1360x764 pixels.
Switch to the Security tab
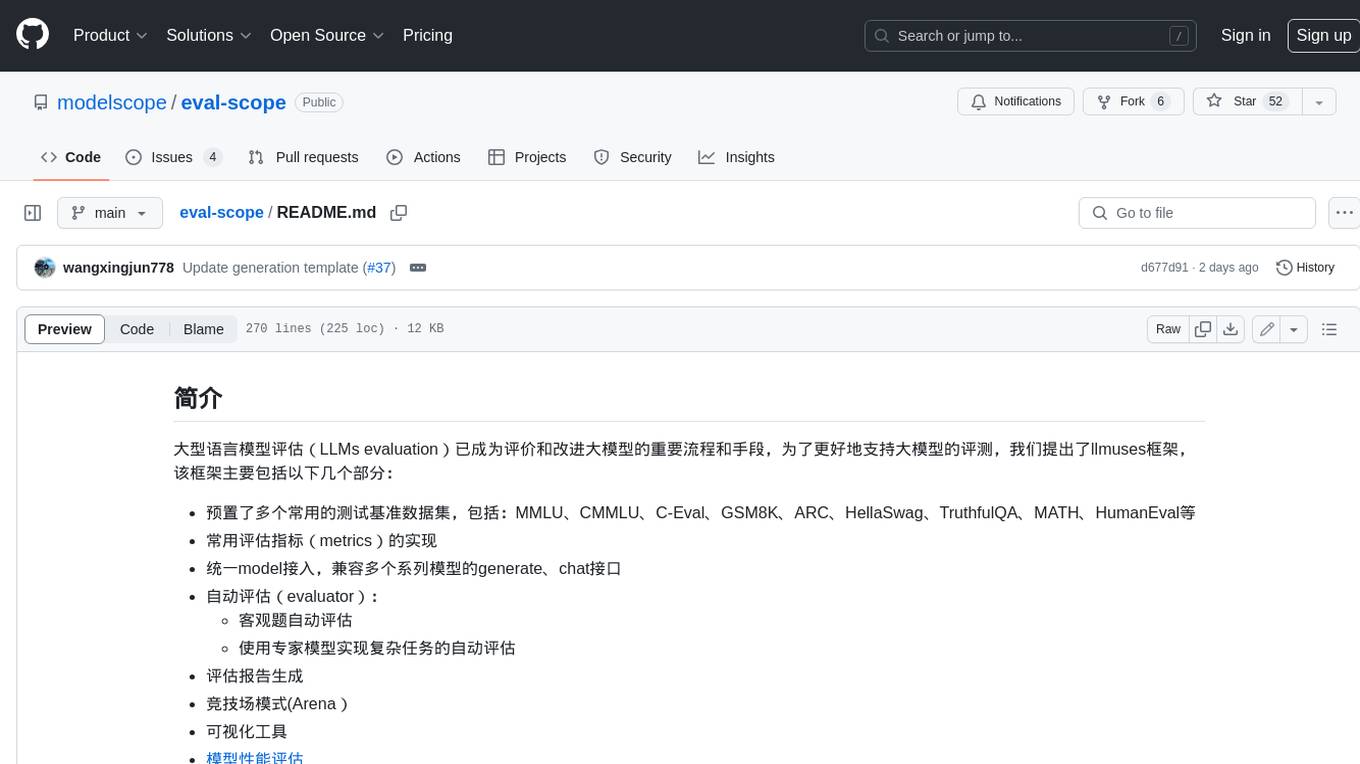pos(632,157)
